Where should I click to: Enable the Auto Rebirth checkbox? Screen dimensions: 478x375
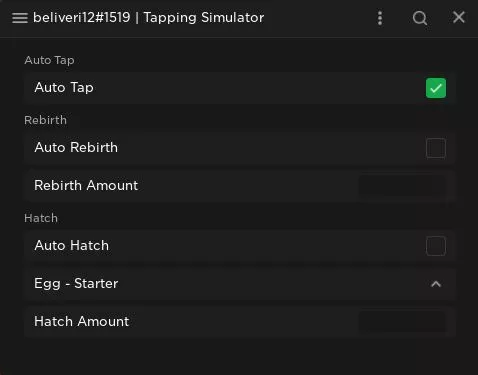[436, 148]
